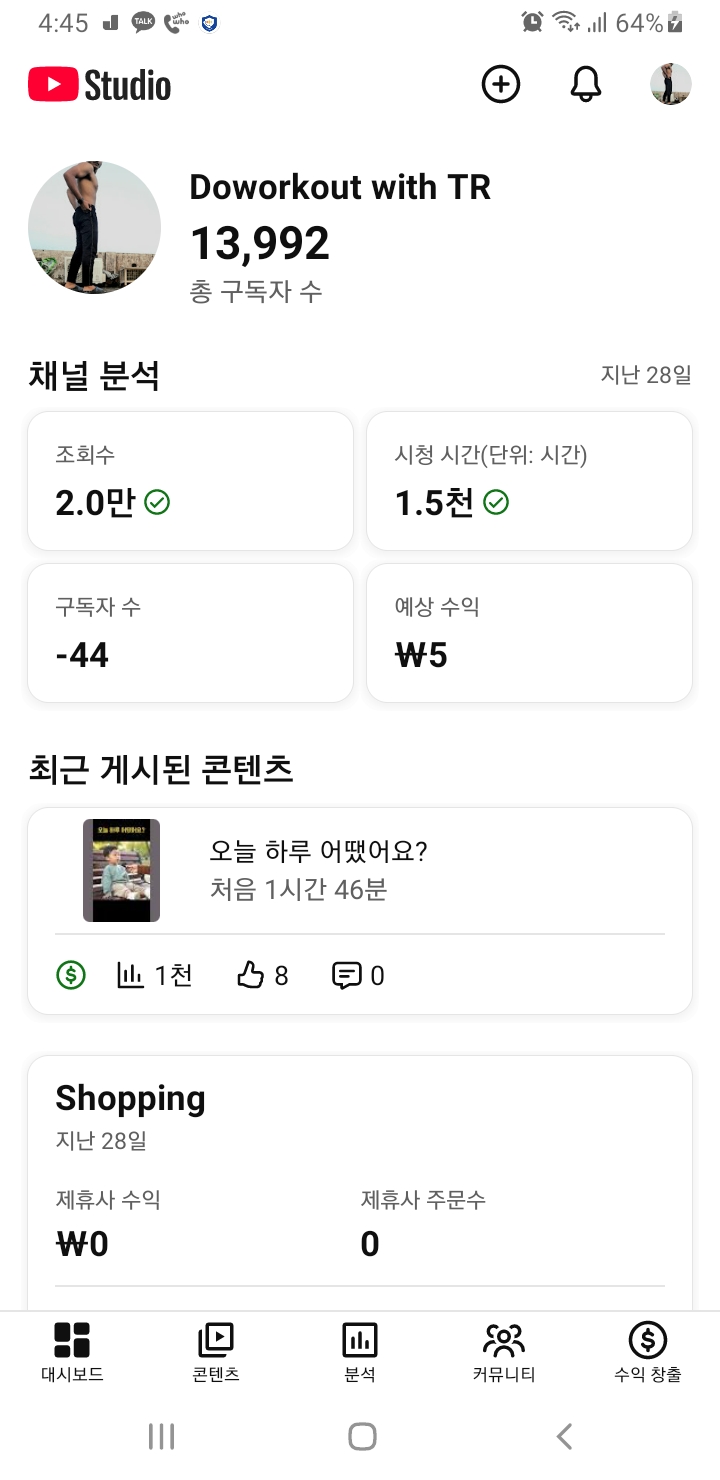Image resolution: width=720 pixels, height=1480 pixels.
Task: Open the 콘텐츠 tab
Action: [216, 1352]
